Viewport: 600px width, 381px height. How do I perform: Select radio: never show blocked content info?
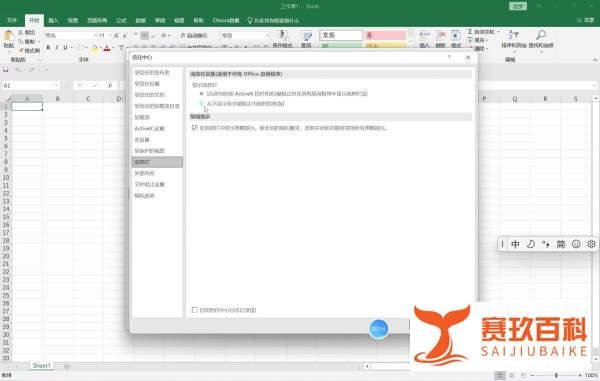(x=202, y=104)
